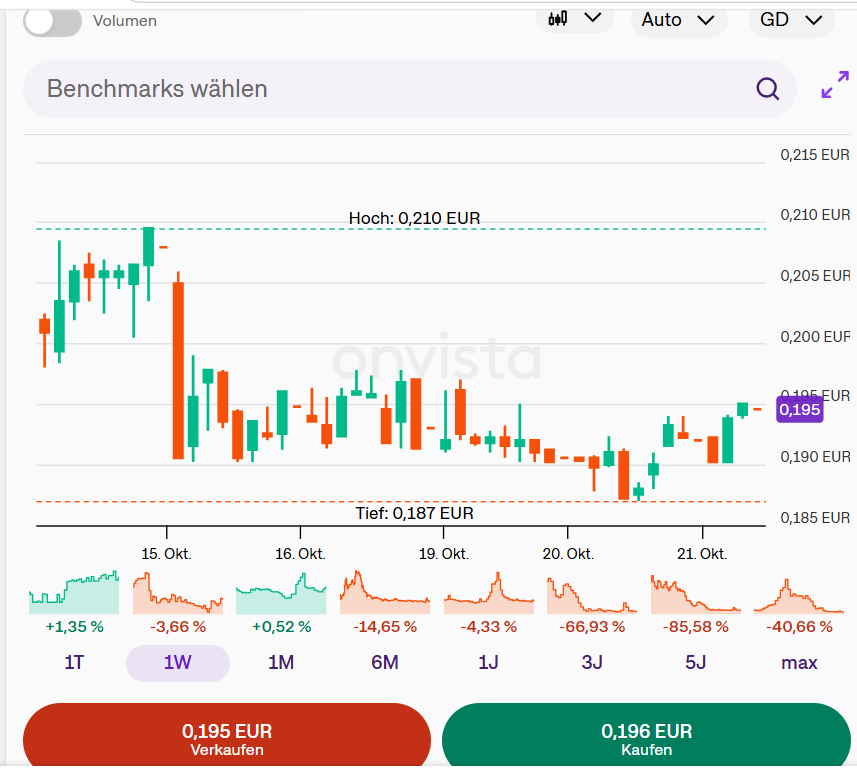
Task: Open the Auto interval dropdown
Action: tap(679, 20)
